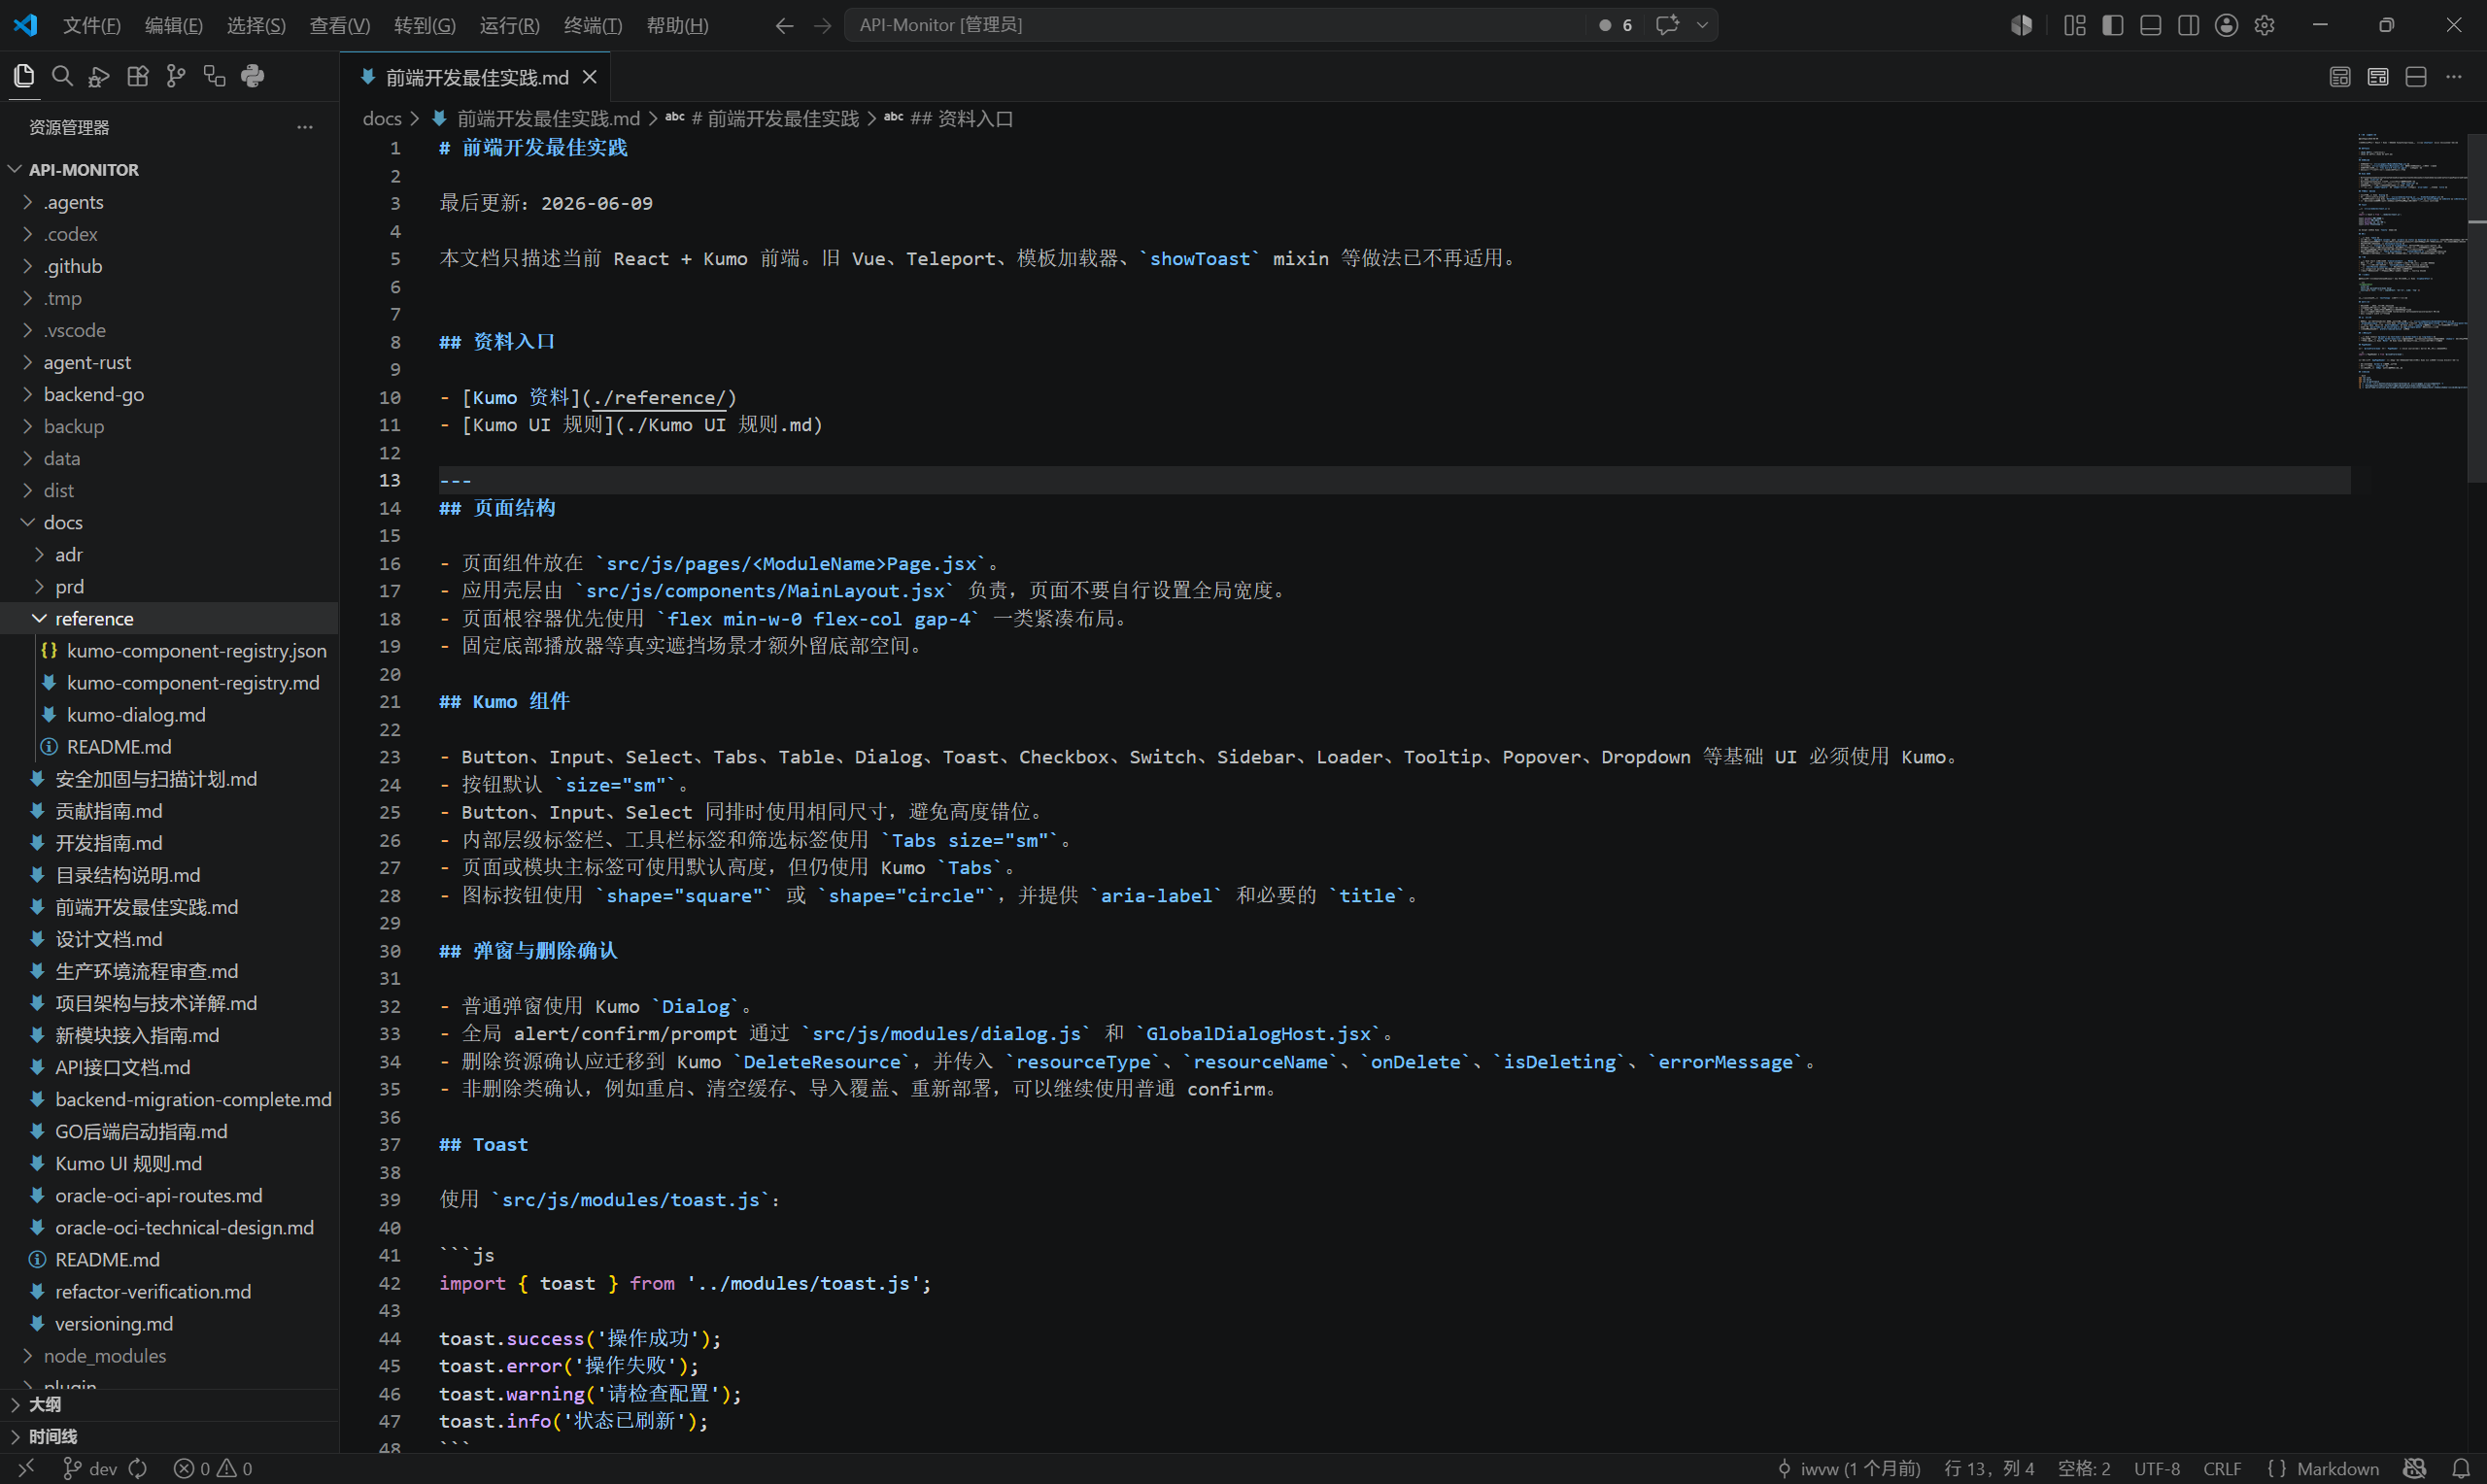Click the Explorer panel more actions ellipsis
Screen dimensions: 2487x1484
(x=305, y=127)
